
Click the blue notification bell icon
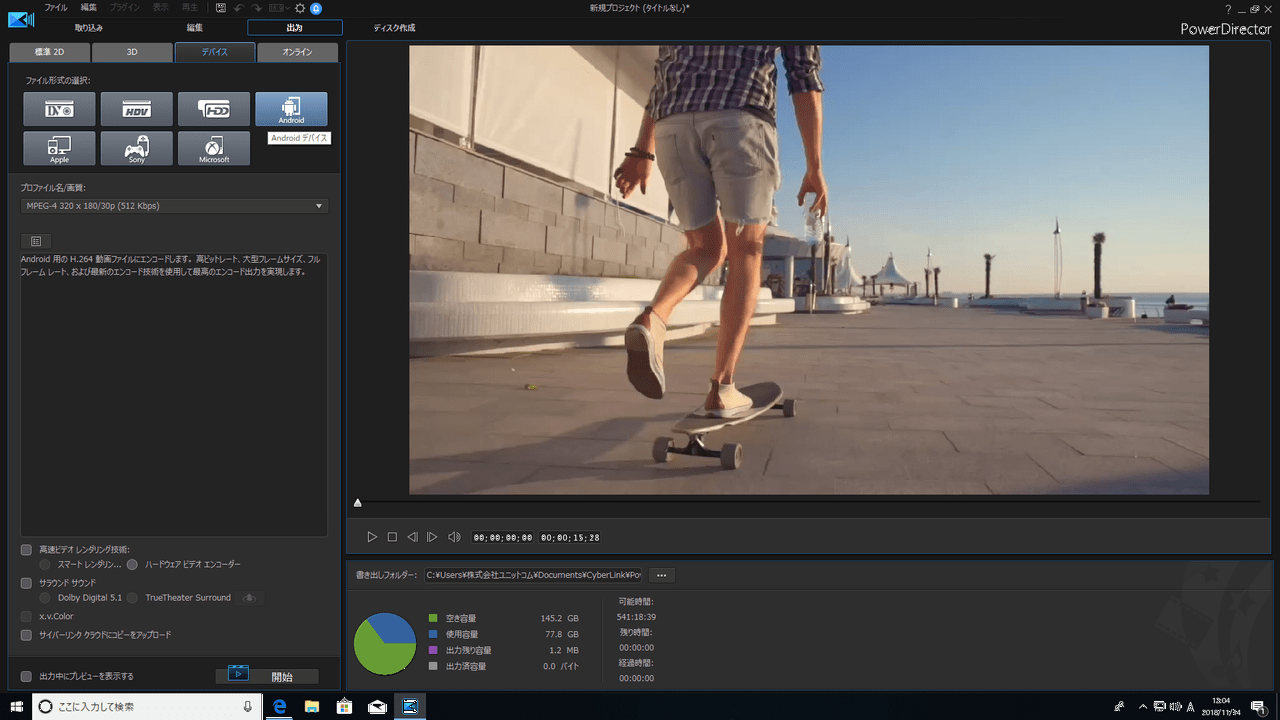tap(316, 8)
